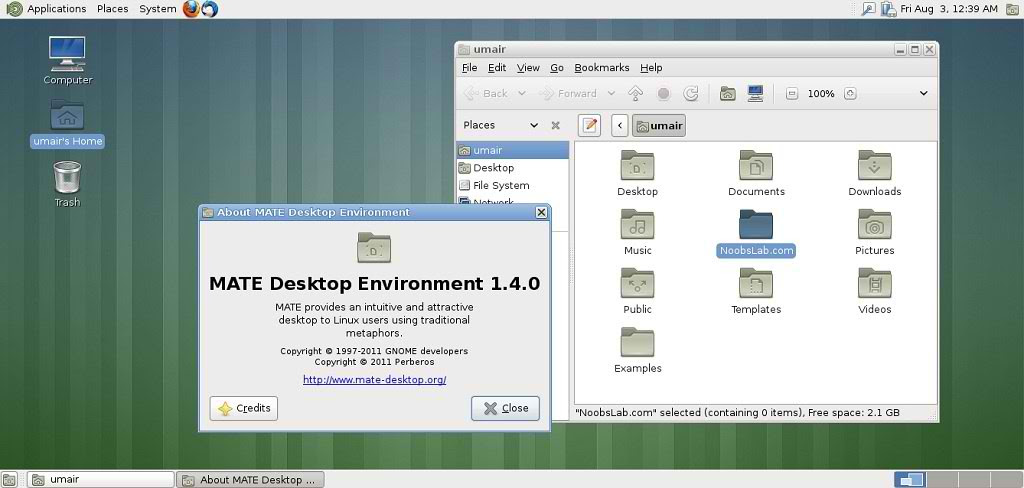Screen dimensions: 1024x488
Task: Click the Forward toolbar button
Action: 568,93
